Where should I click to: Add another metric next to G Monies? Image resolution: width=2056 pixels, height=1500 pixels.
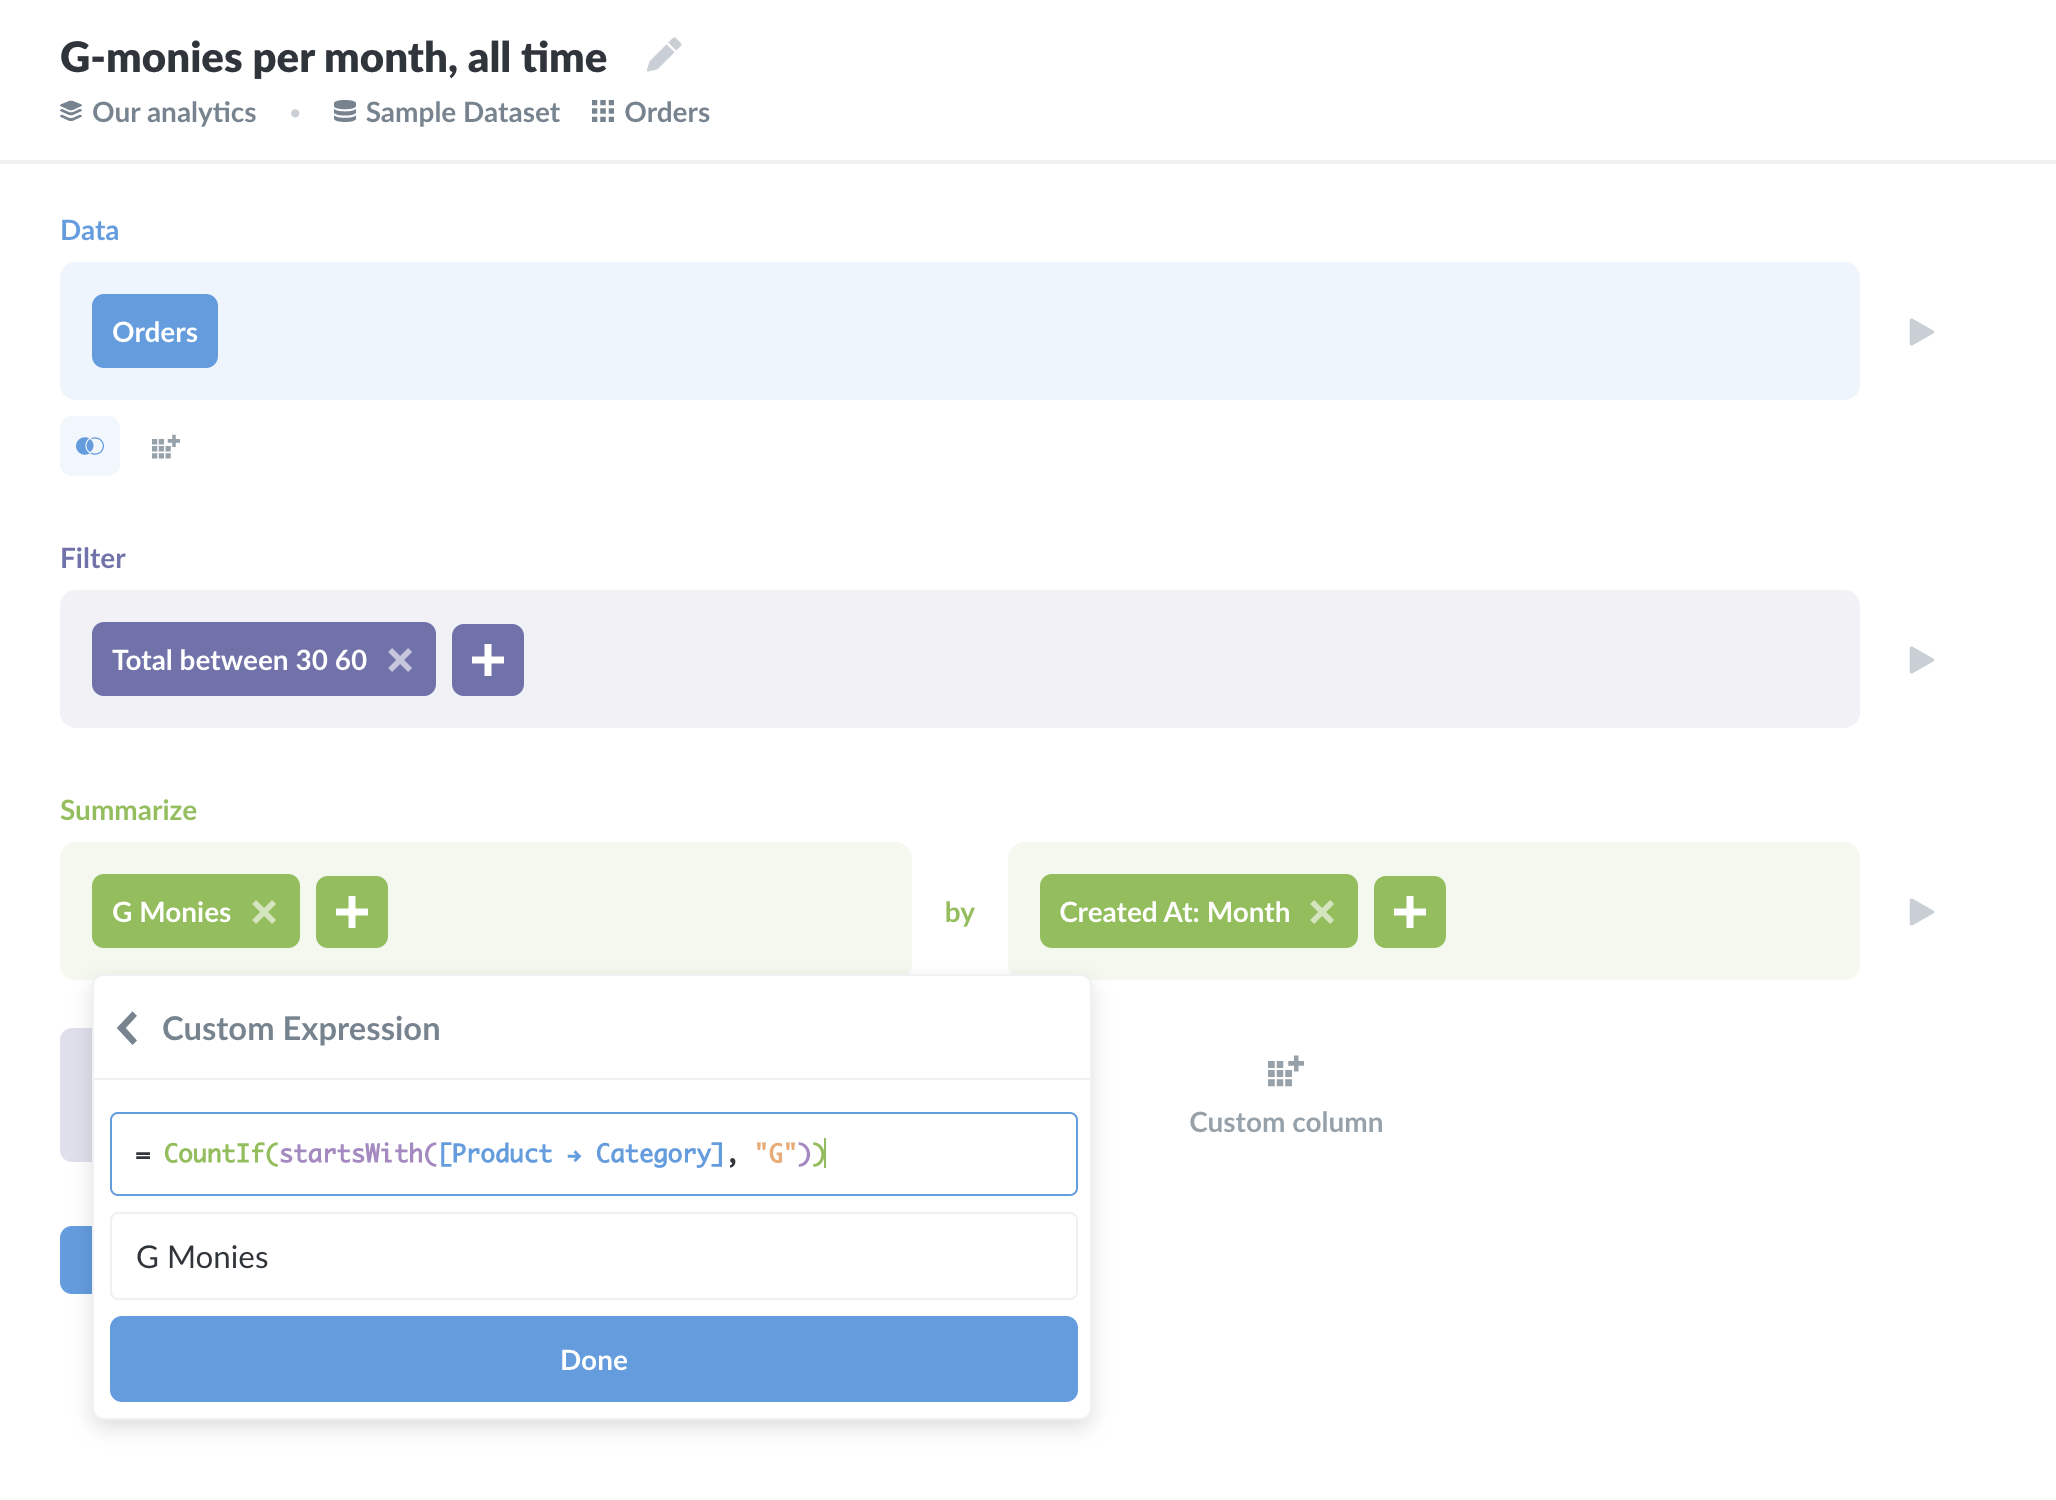351,912
